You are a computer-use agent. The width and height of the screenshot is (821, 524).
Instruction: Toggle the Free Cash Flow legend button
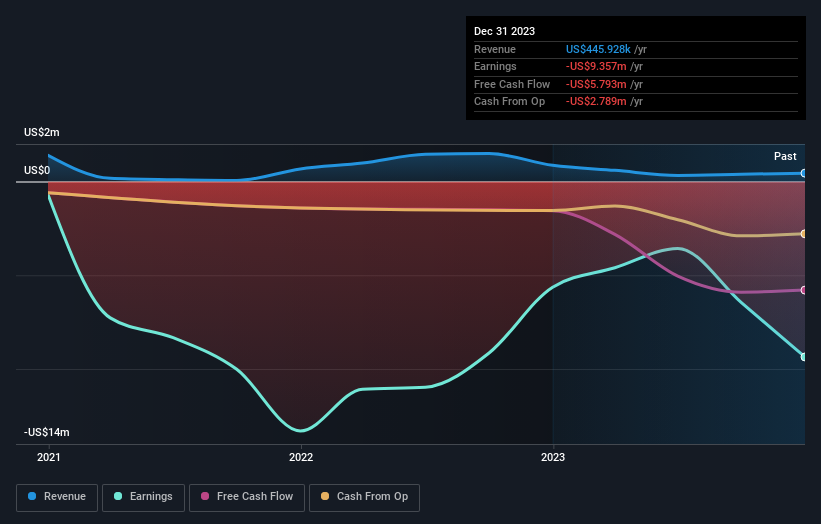pyautogui.click(x=247, y=497)
